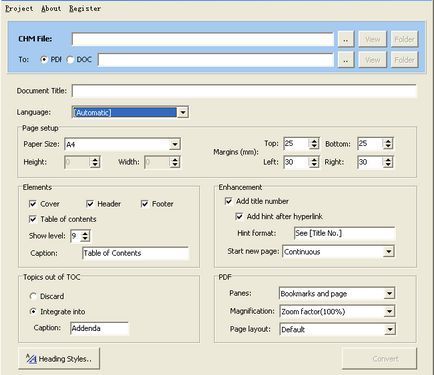This screenshot has width=434, height=375.
Task: Open the Project menu
Action: [x=19, y=9]
